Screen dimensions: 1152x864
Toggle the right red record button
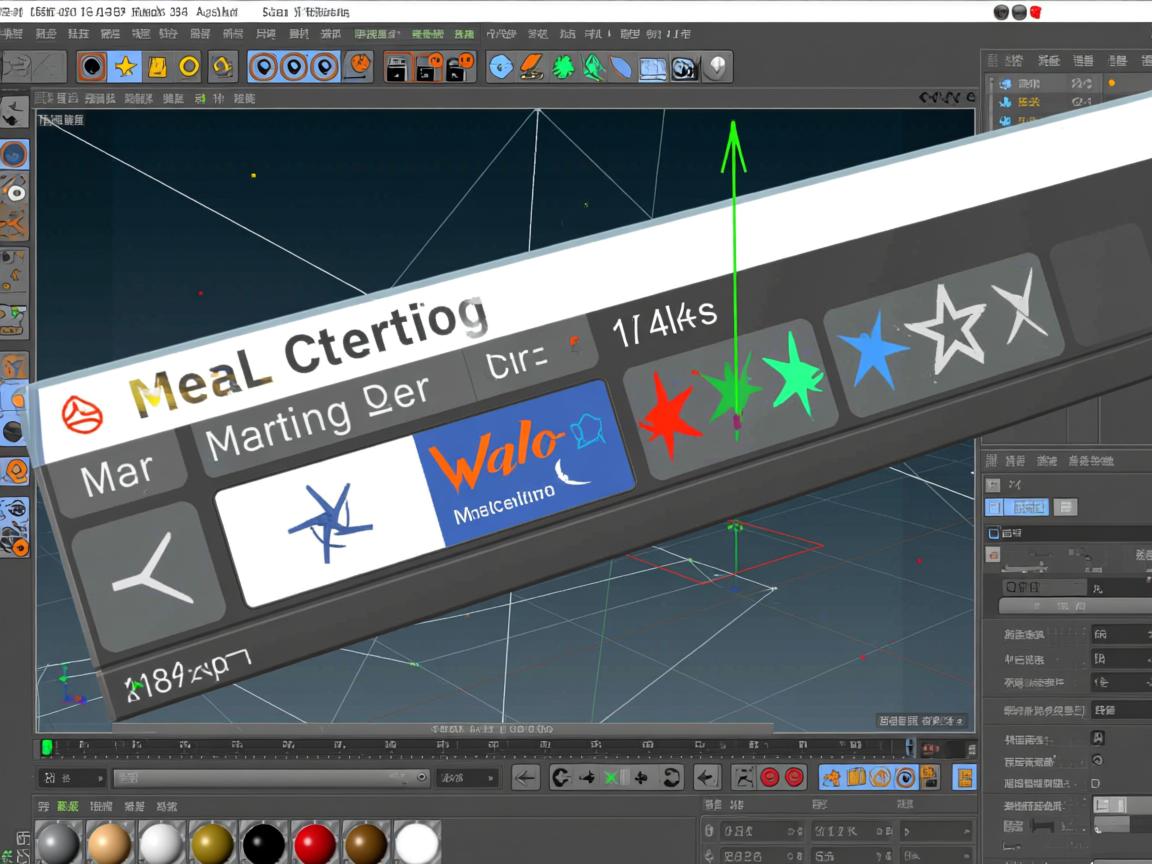[795, 777]
